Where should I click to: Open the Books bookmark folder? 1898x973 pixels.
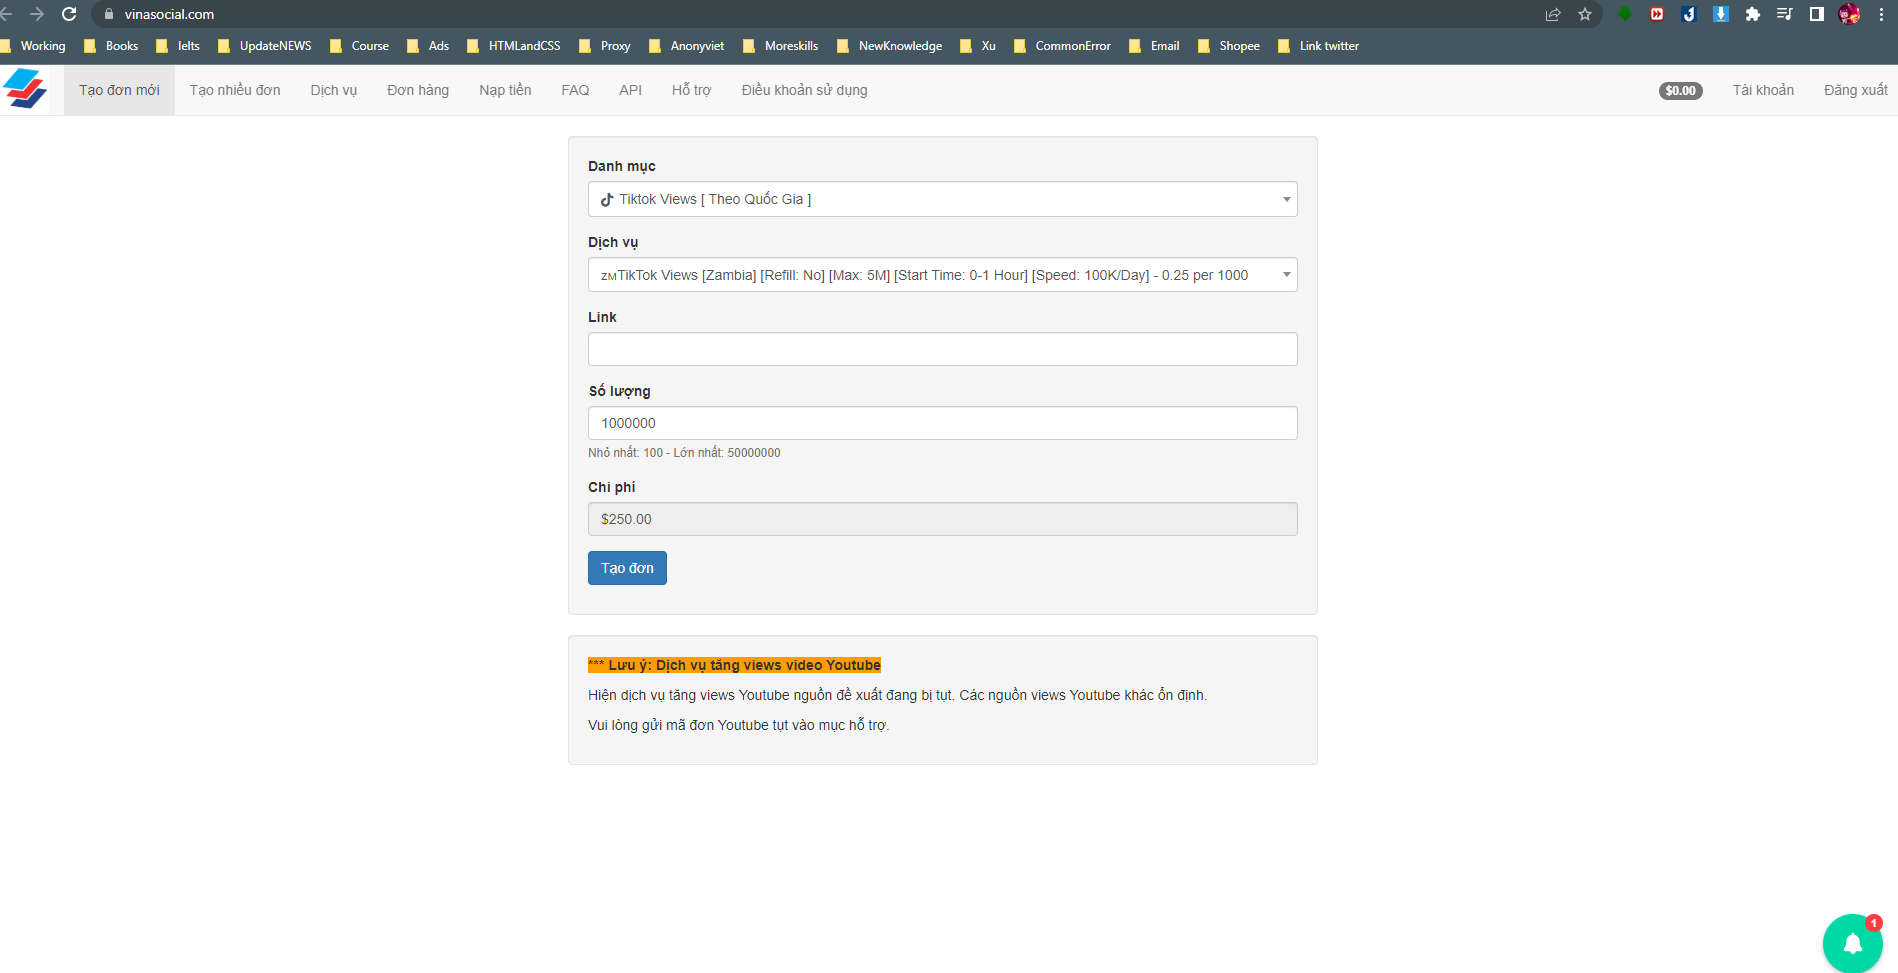click(111, 46)
